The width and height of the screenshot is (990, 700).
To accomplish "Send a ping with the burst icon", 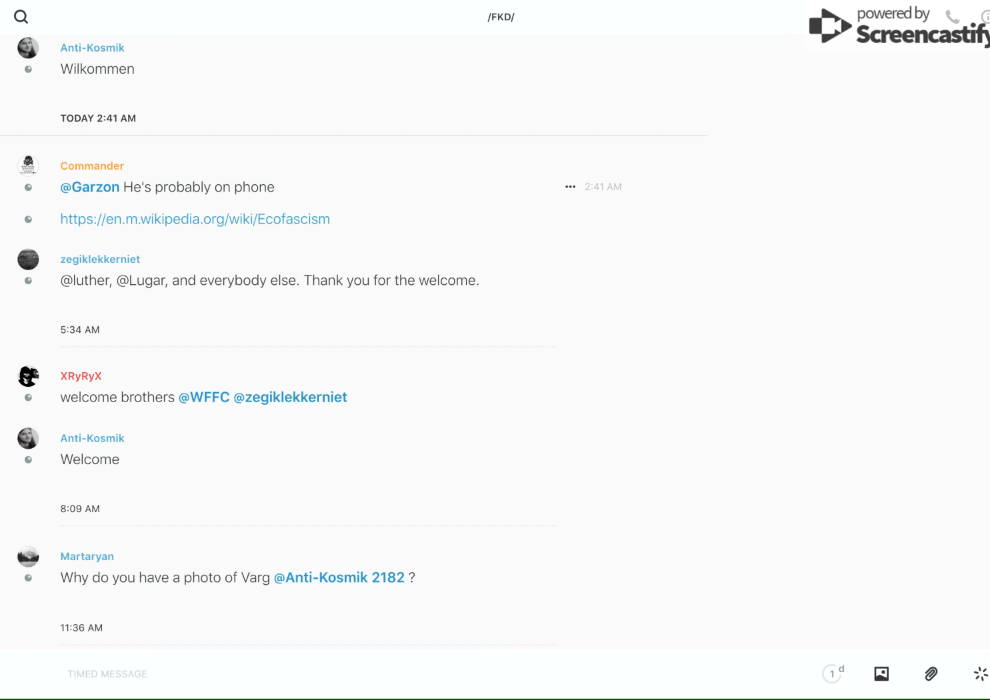I will 980,674.
